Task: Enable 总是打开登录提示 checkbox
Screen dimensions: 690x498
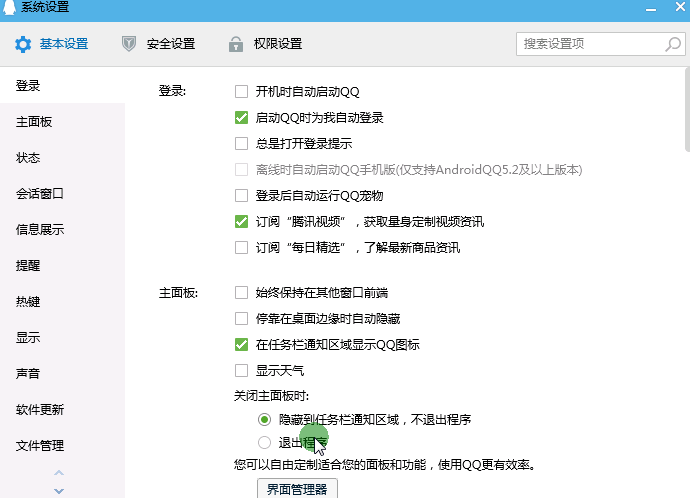Action: 241,143
